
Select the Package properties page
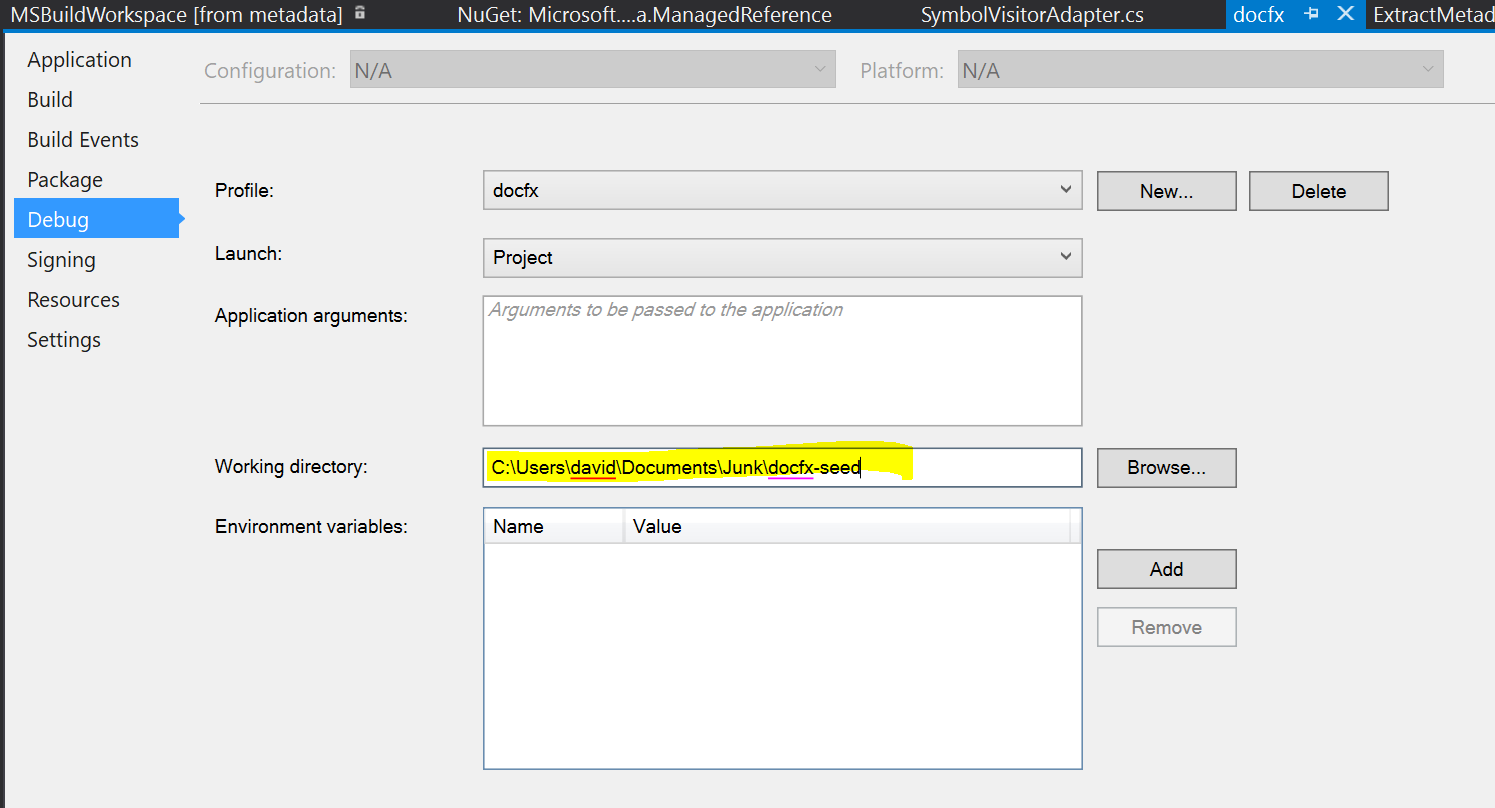(64, 179)
